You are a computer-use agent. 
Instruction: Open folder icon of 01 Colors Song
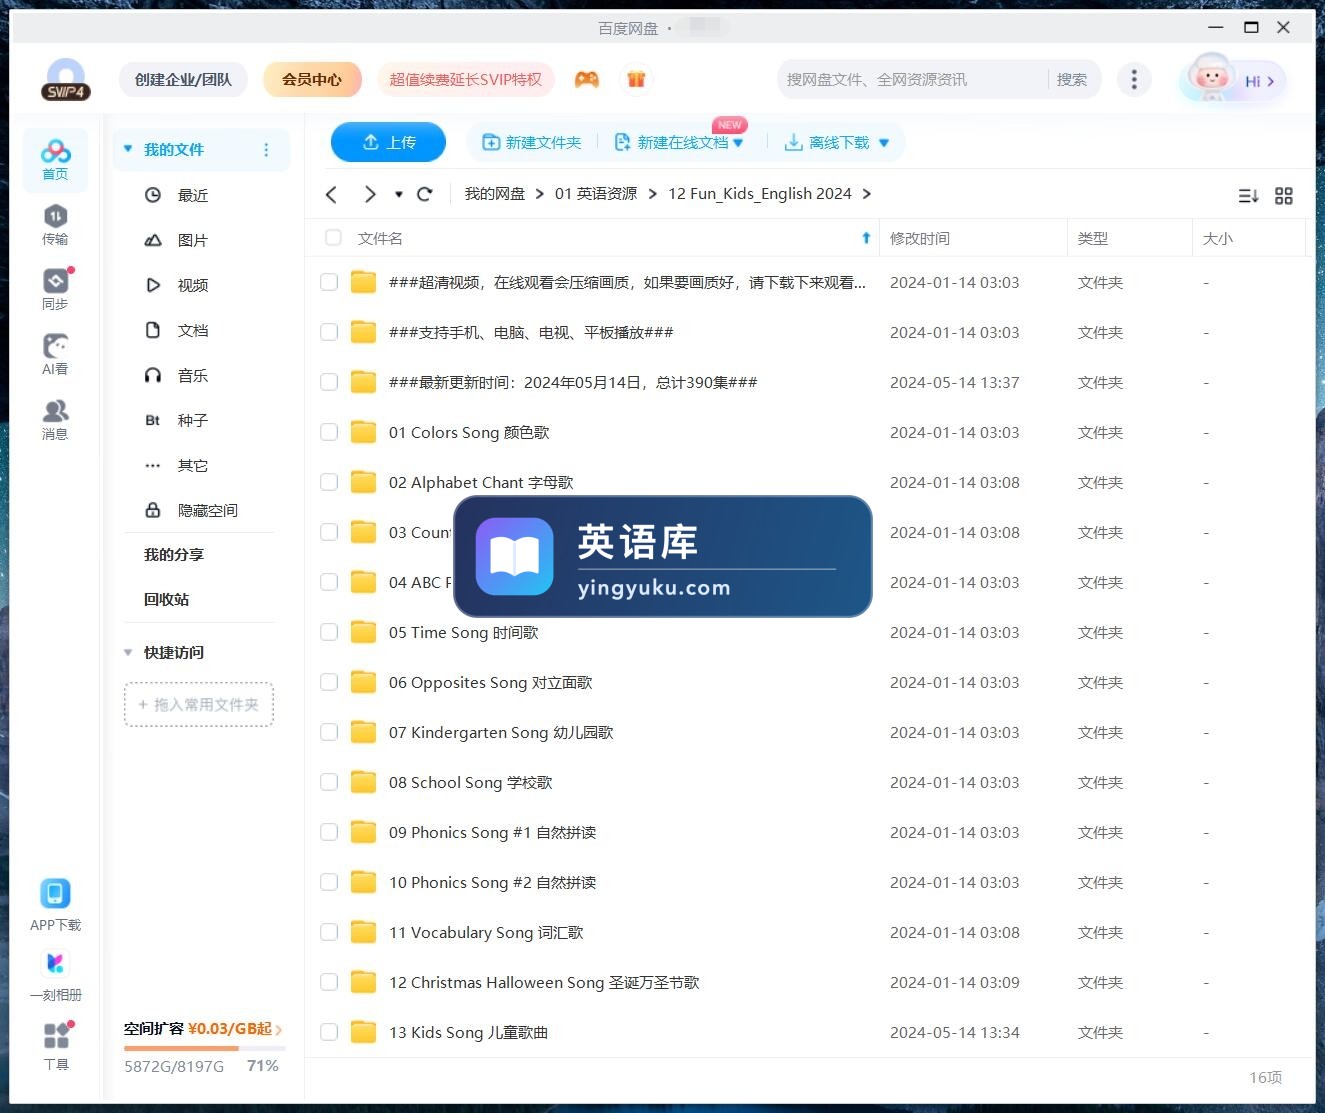click(x=363, y=432)
